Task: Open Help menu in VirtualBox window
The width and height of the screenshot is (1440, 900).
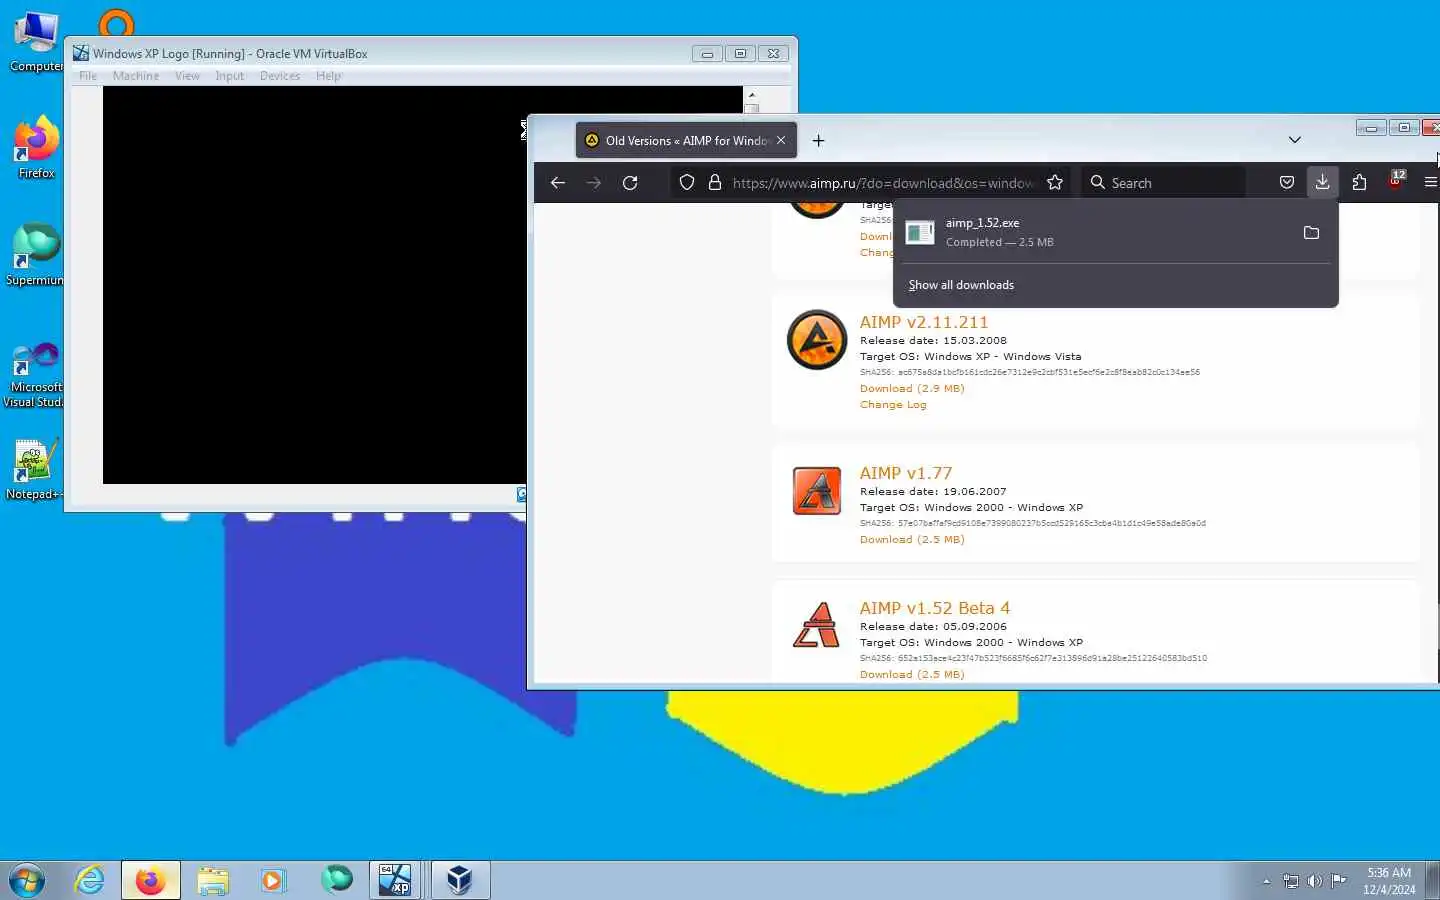Action: pos(329,76)
